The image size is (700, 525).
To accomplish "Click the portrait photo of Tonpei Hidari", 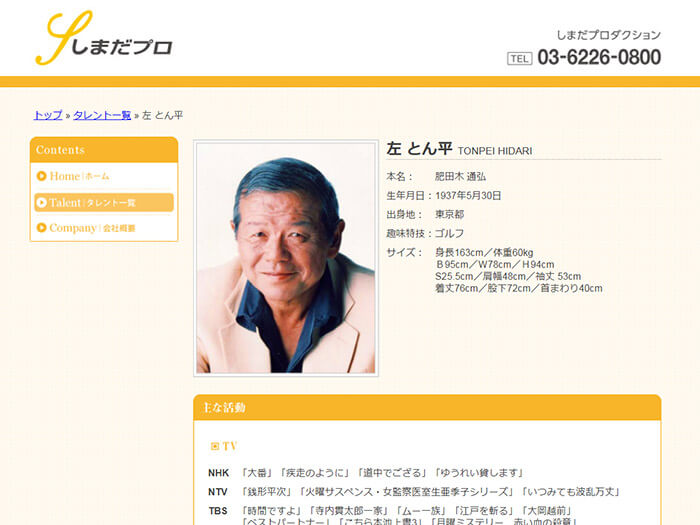I will tap(286, 258).
